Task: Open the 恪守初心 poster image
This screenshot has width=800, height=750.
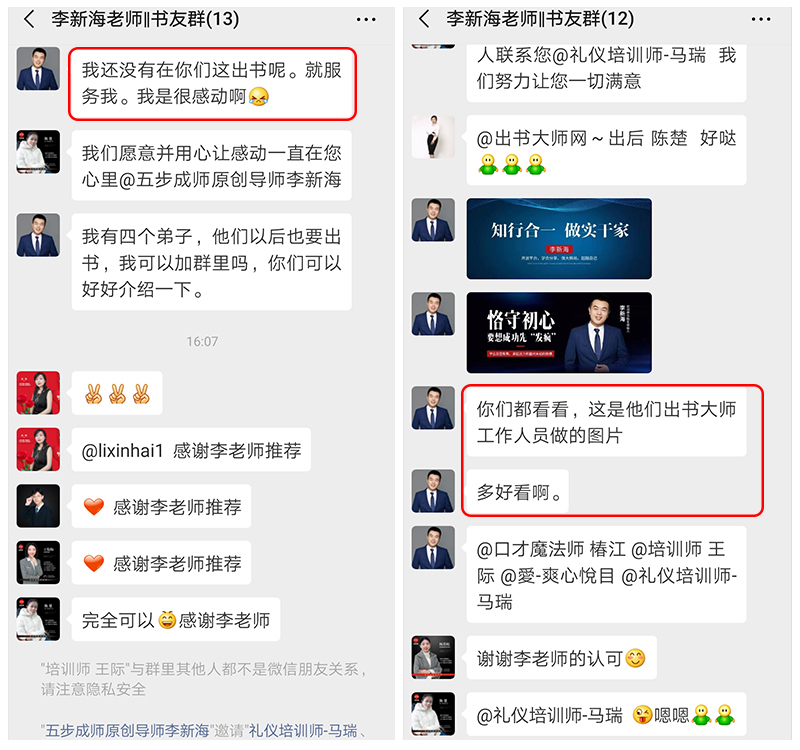Action: pyautogui.click(x=559, y=333)
